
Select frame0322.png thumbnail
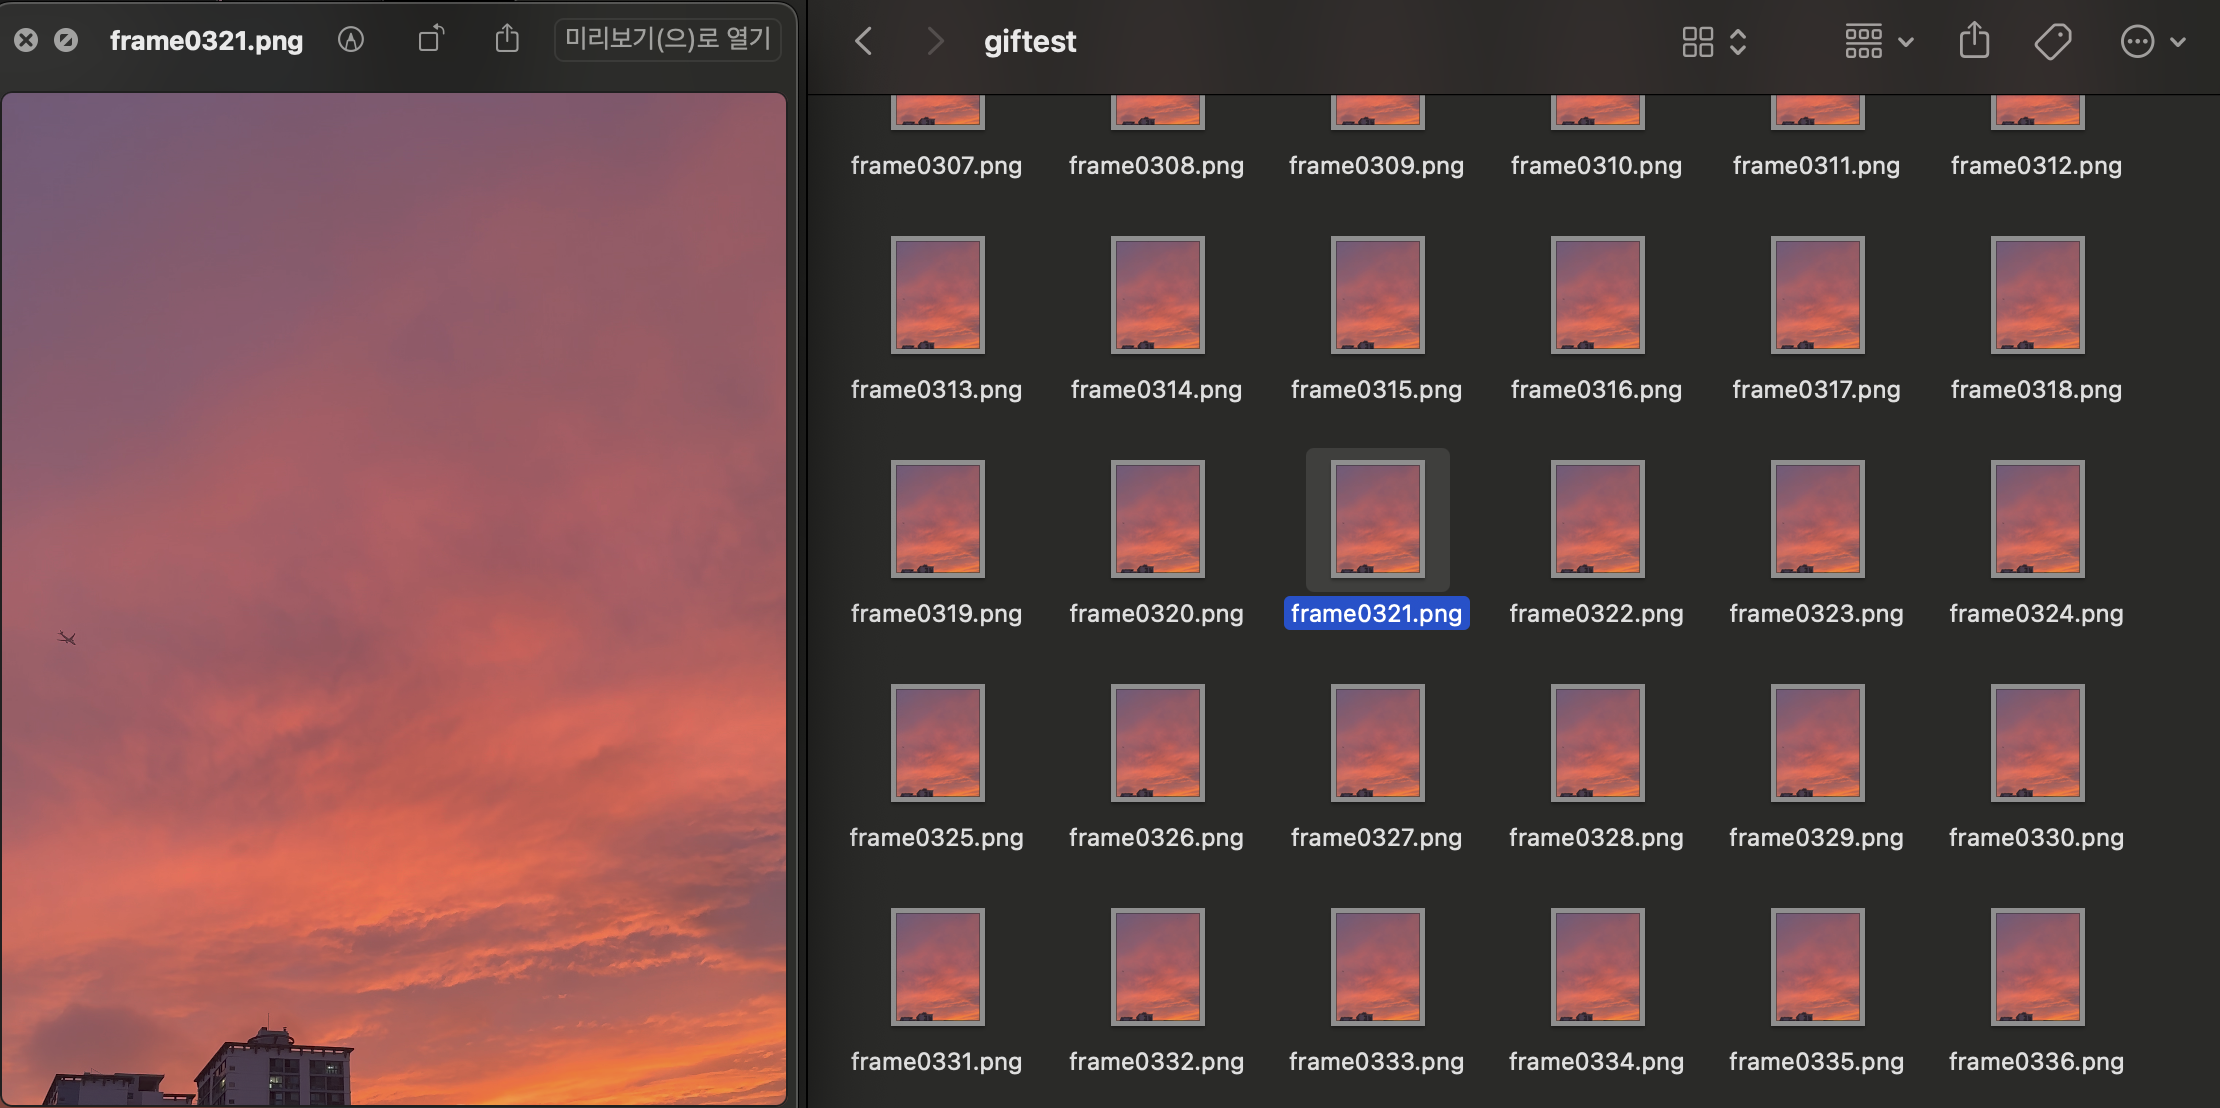coord(1597,519)
